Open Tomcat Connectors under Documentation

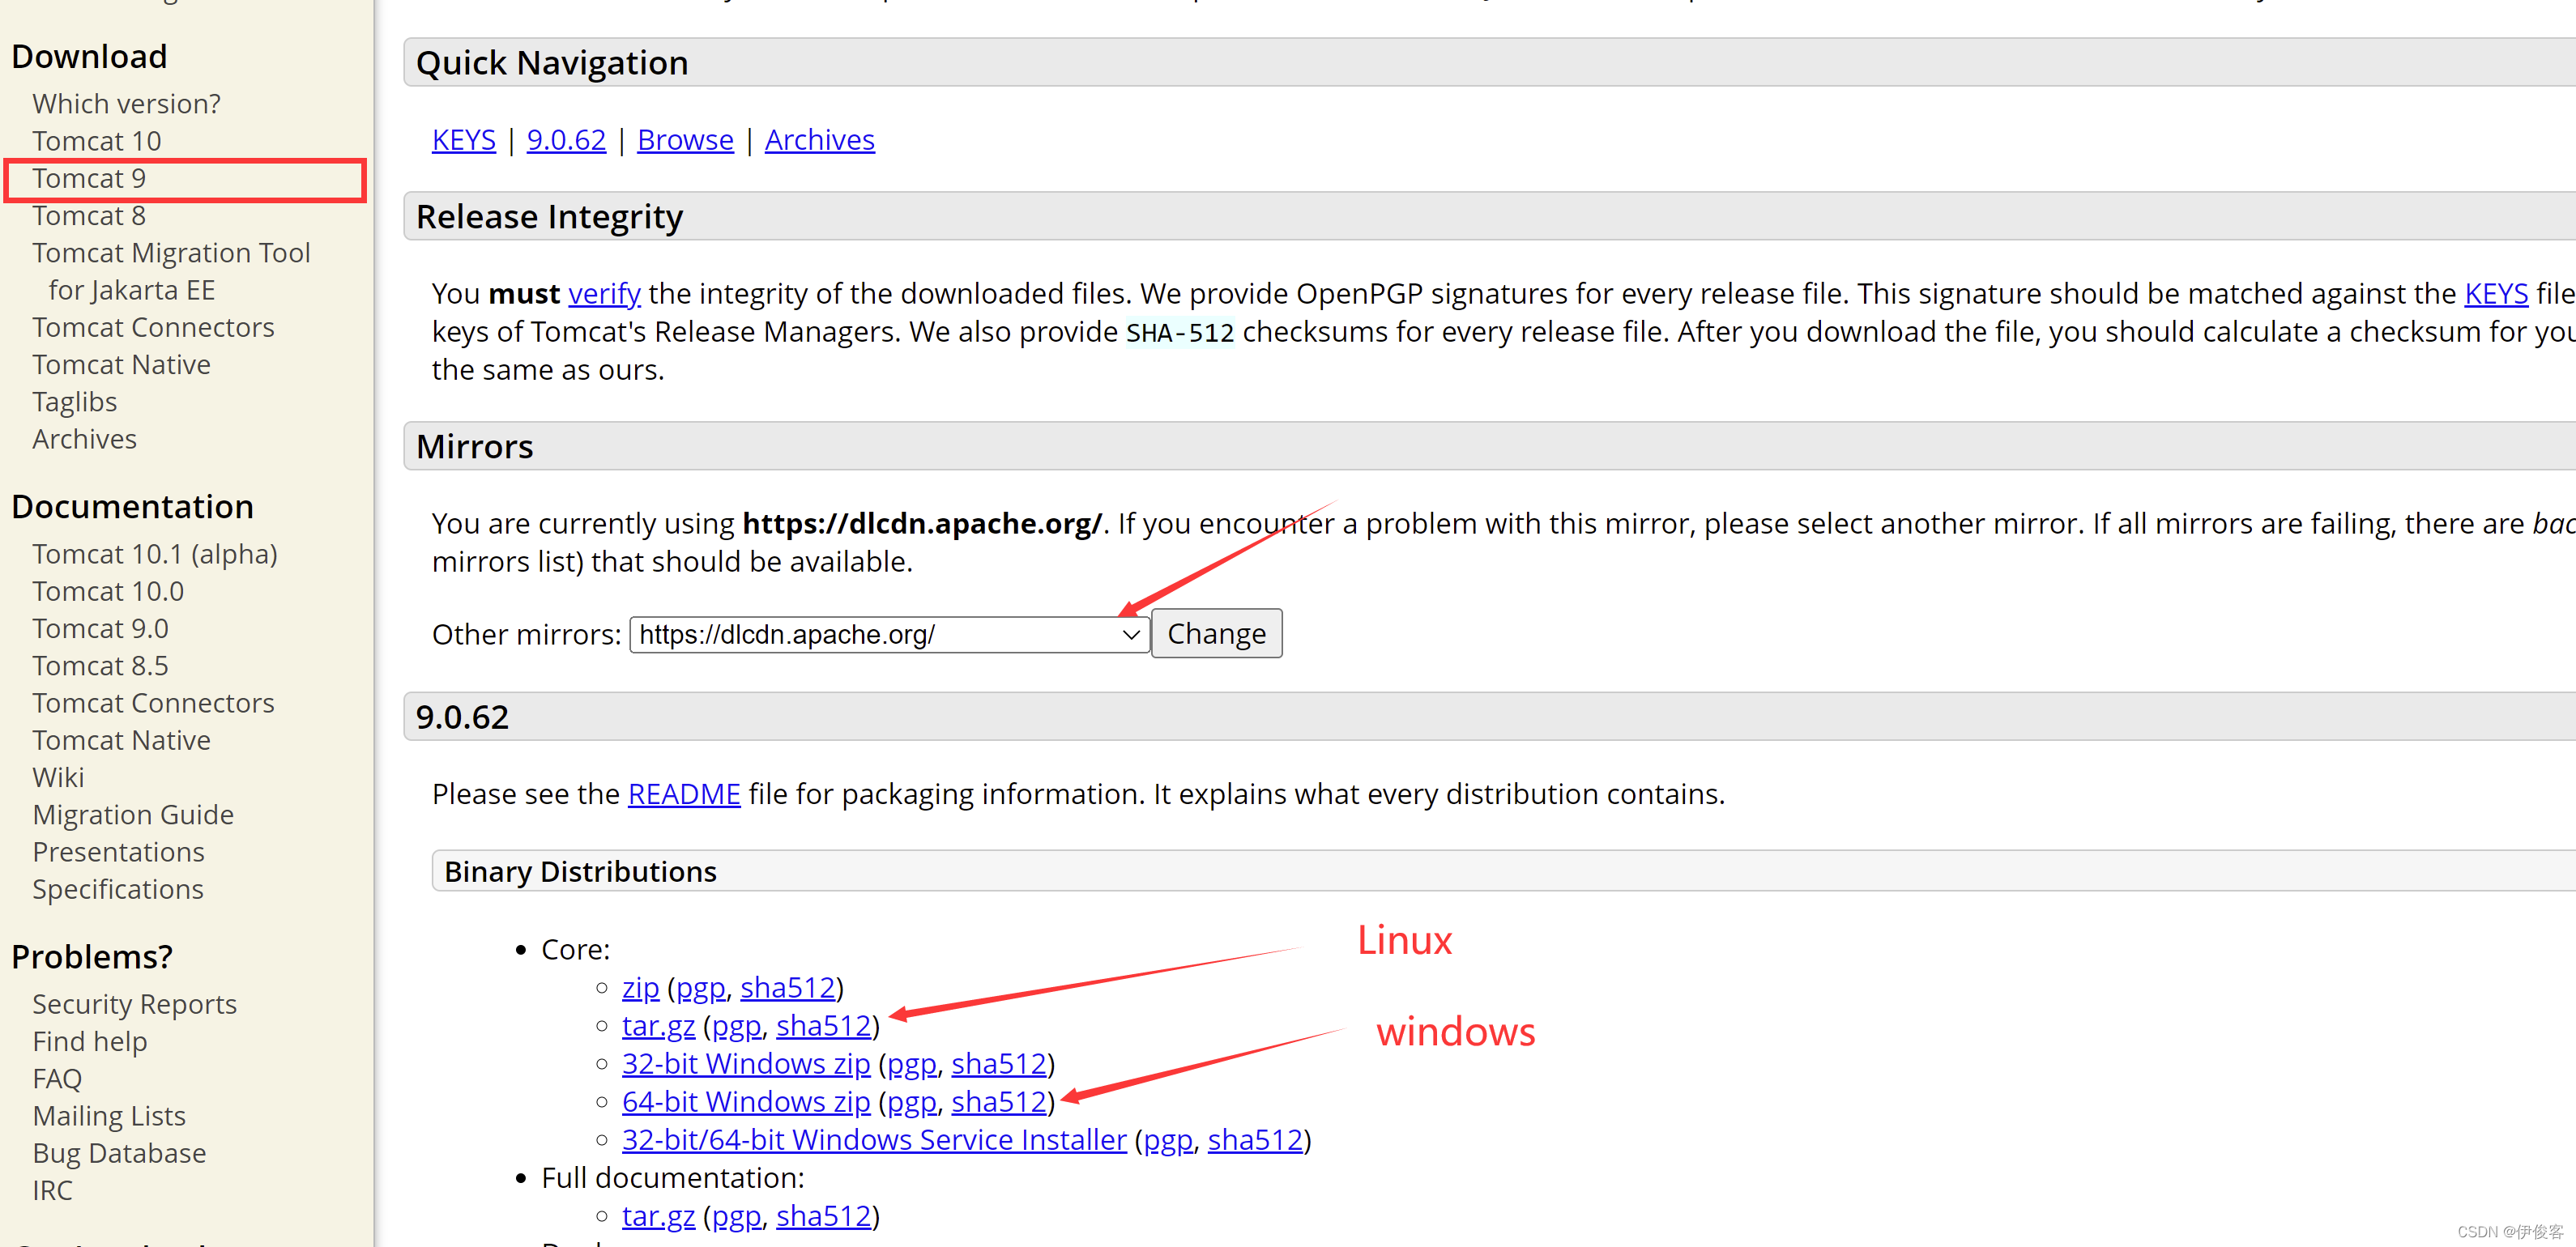tap(153, 704)
